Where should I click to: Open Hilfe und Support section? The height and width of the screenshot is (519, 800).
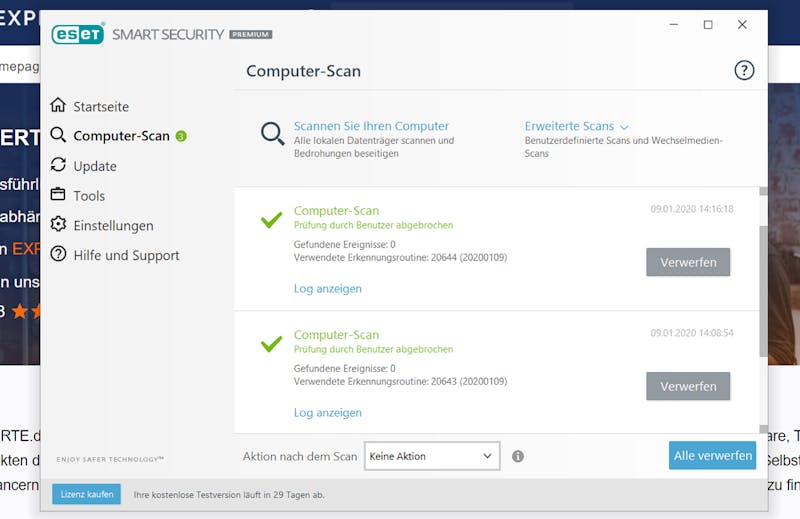pos(127,255)
